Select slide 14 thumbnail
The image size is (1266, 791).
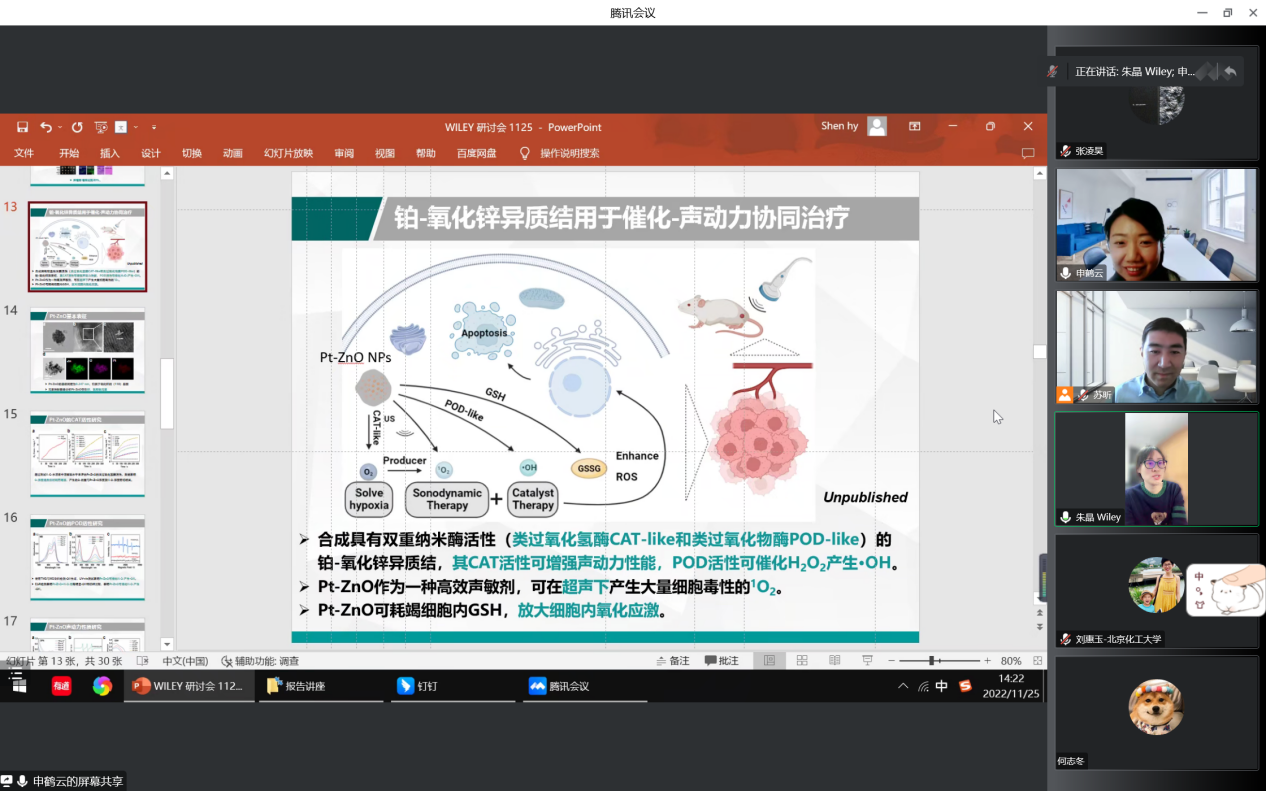(88, 351)
